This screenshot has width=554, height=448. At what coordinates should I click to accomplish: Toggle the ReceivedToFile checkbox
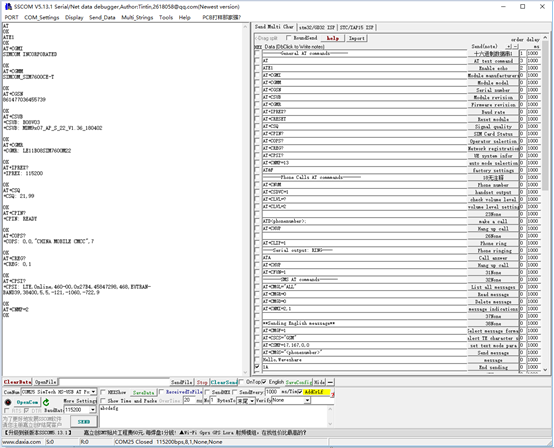point(161,391)
